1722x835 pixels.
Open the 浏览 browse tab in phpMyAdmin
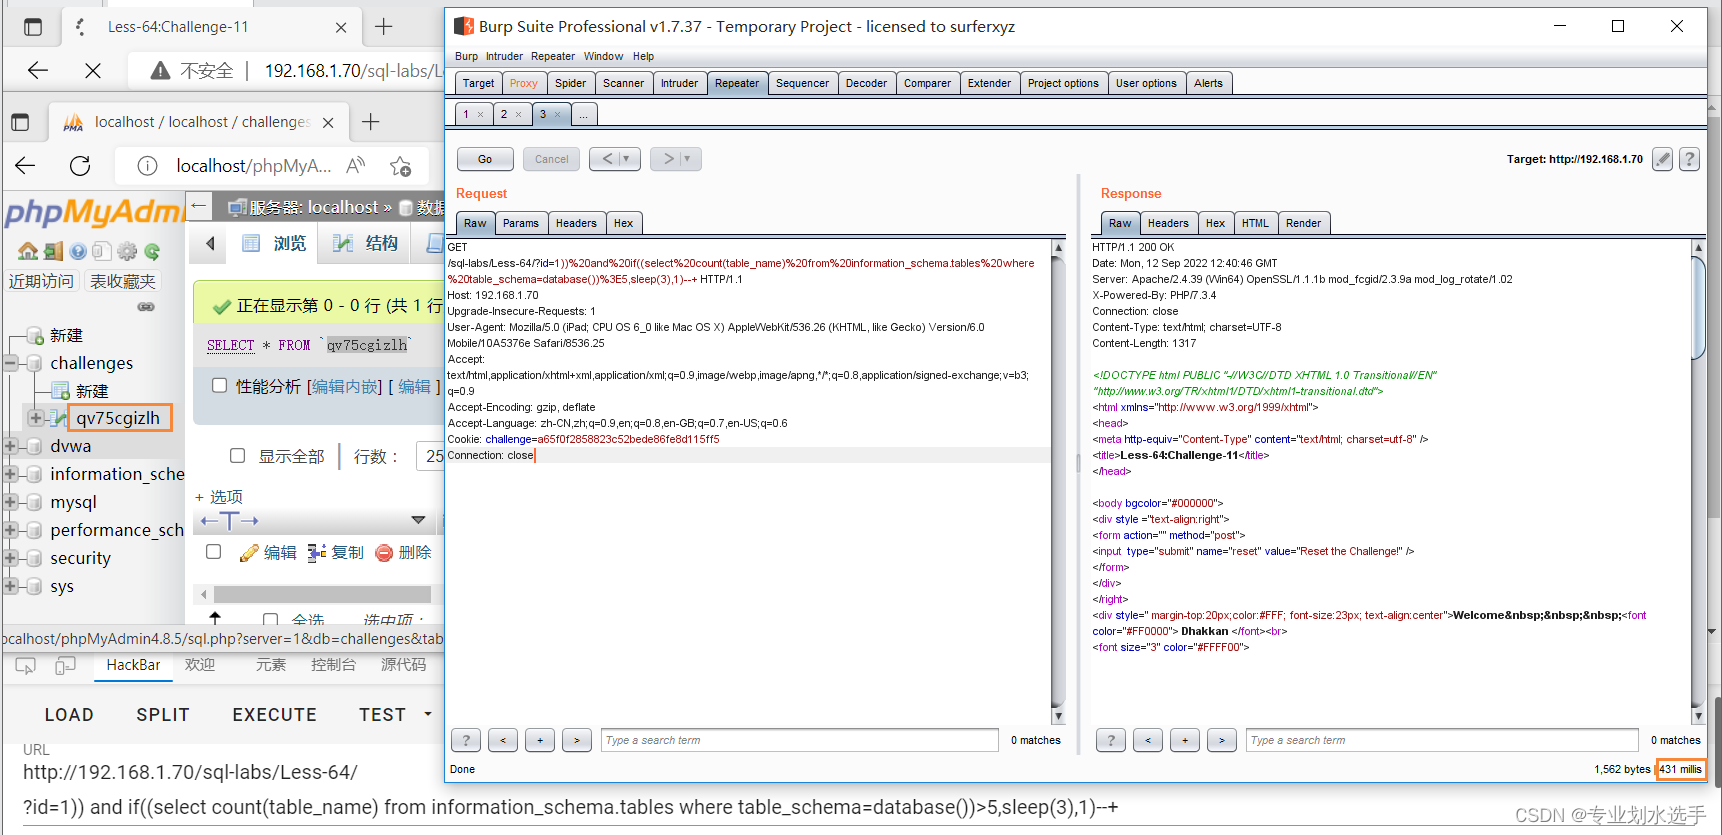(x=275, y=243)
